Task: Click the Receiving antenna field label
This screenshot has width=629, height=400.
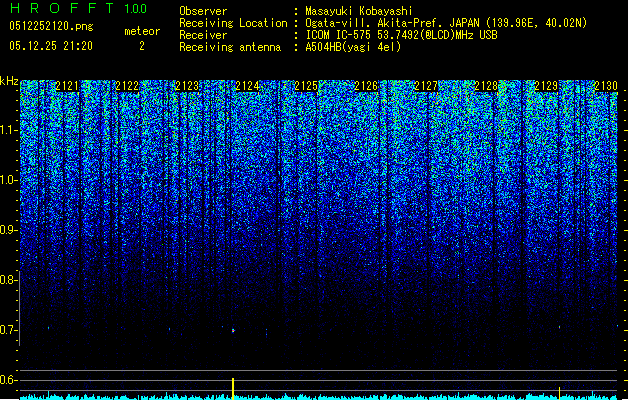Action: click(x=230, y=47)
